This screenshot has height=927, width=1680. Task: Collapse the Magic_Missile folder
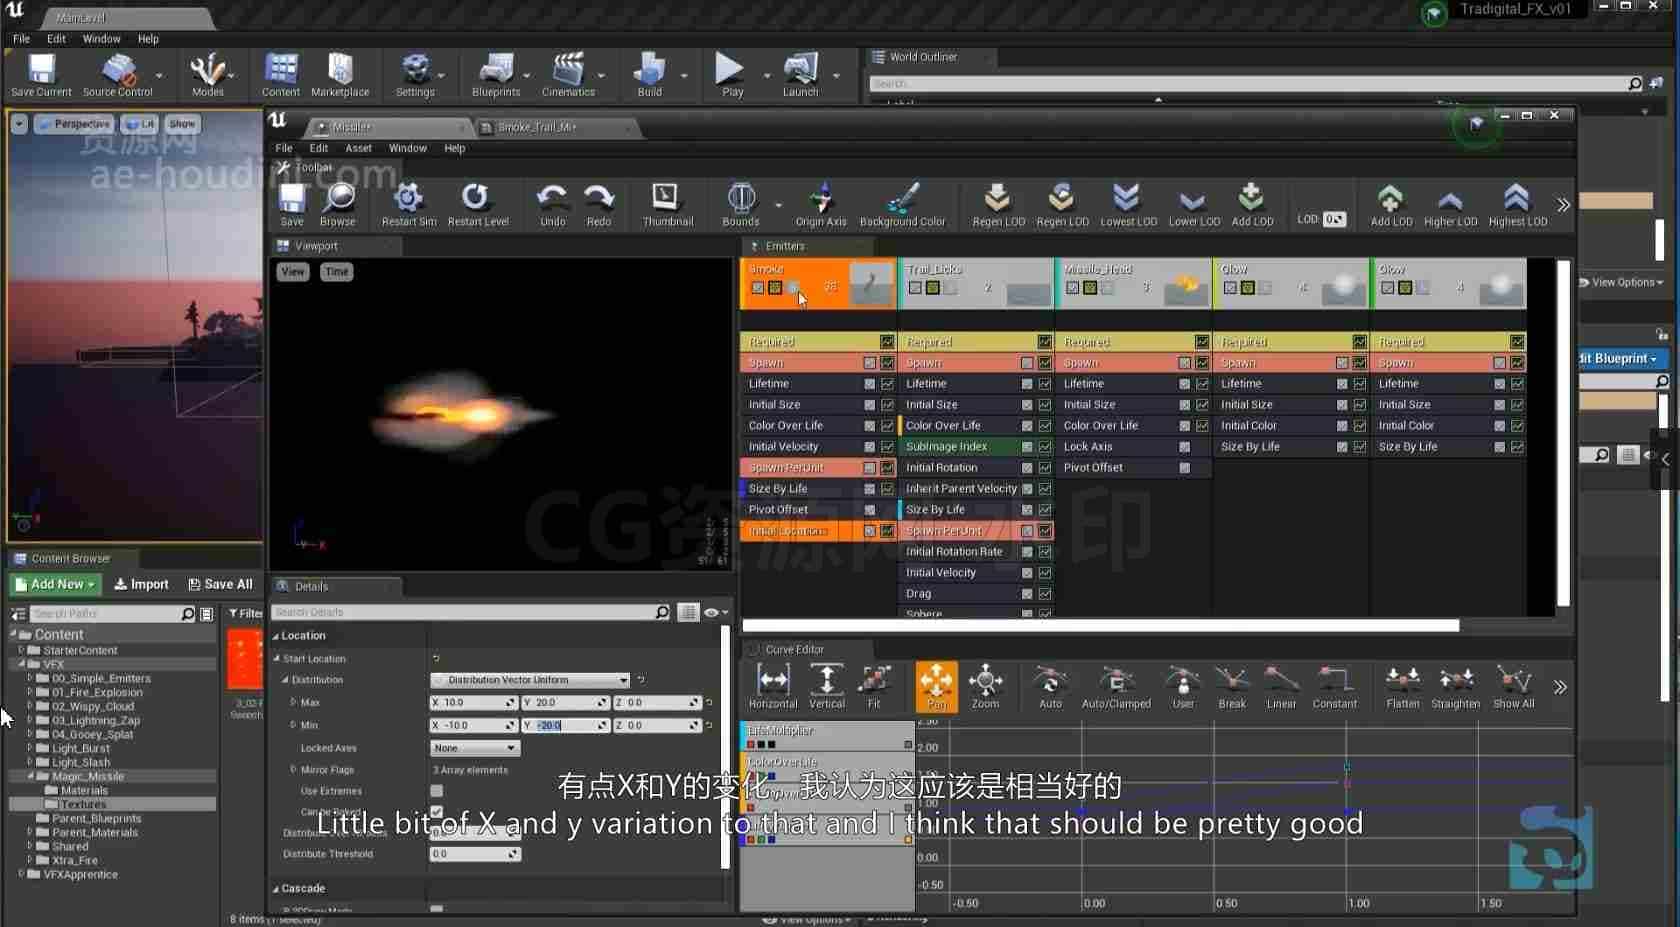30,776
